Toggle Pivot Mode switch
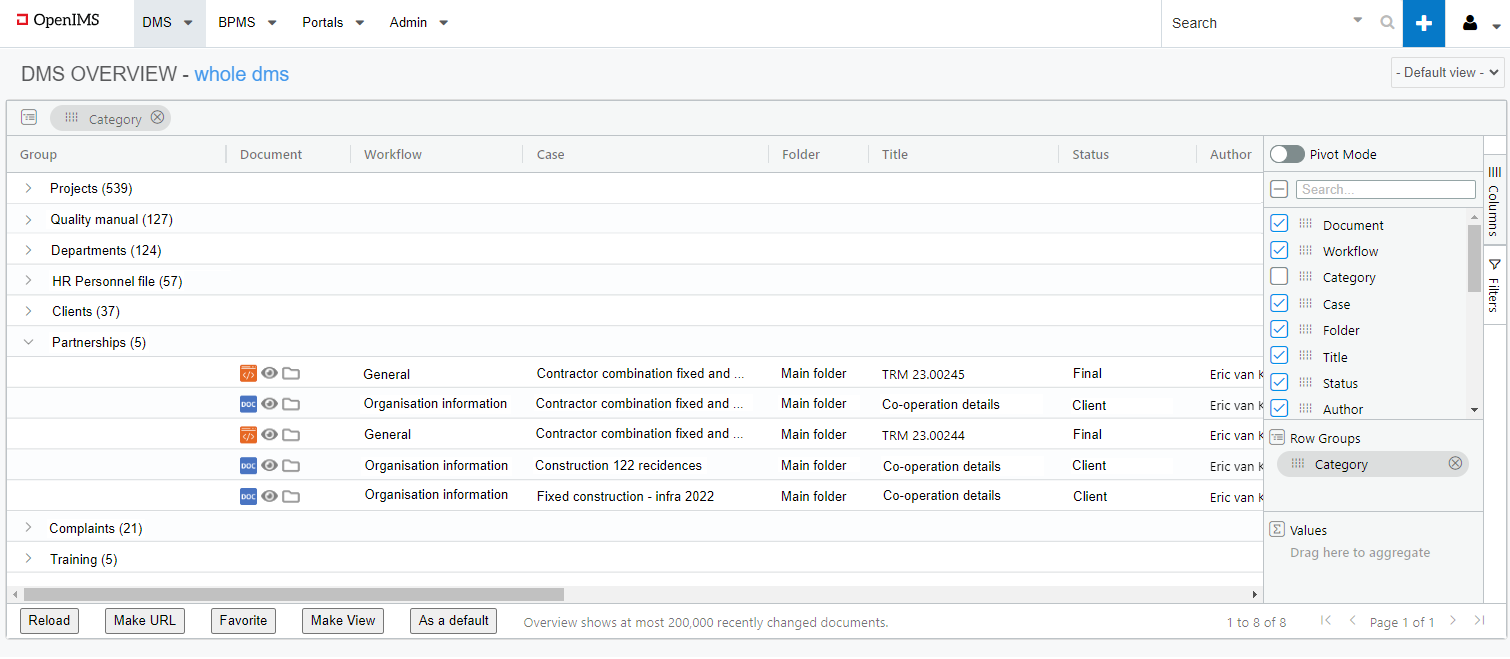 (1287, 154)
